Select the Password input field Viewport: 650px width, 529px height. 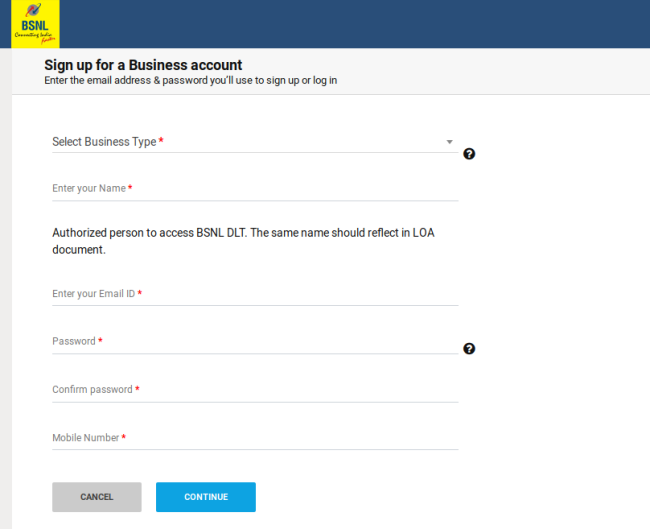255,341
